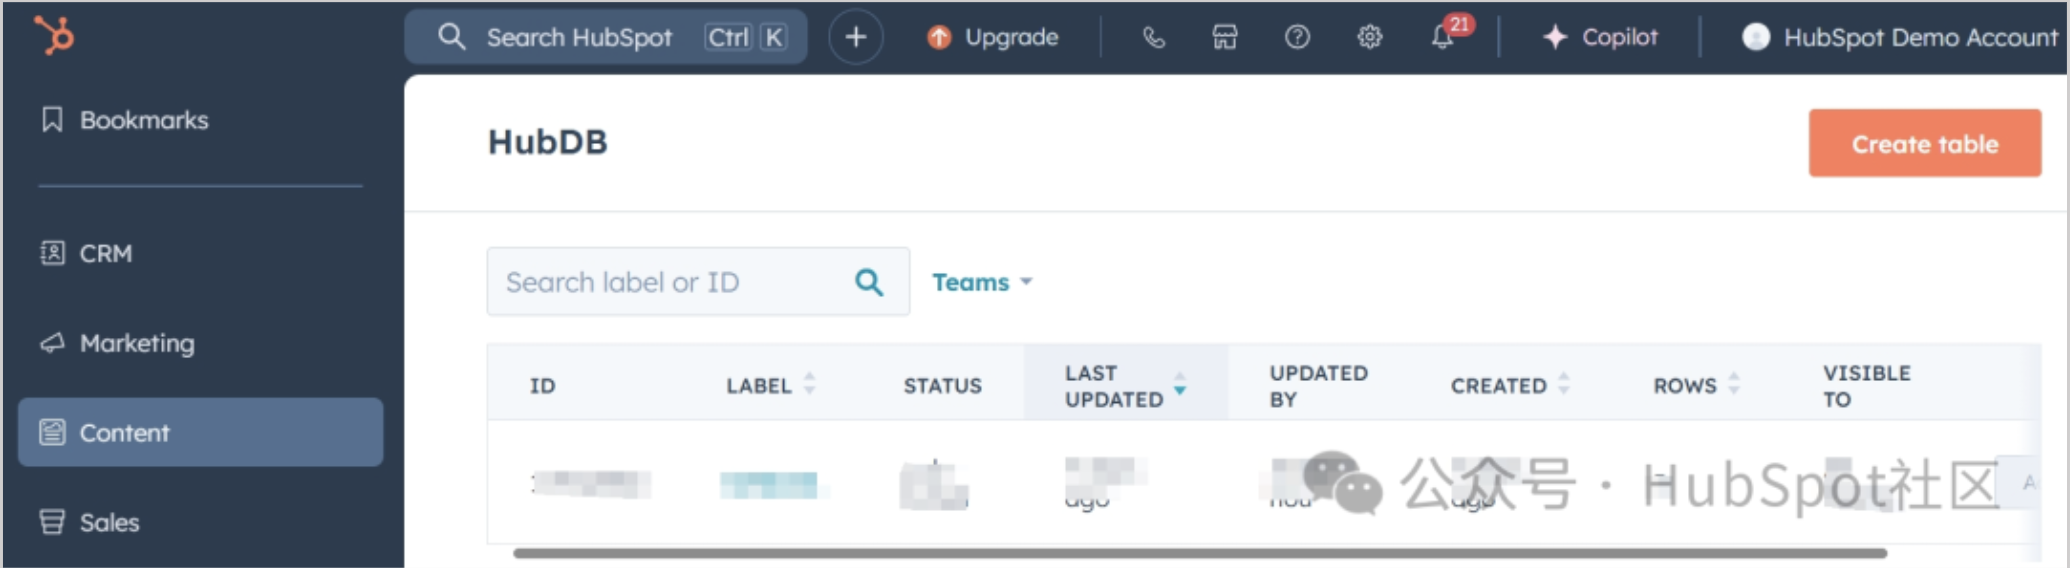Click the Create table button
This screenshot has height=568, width=2070.
coord(1924,144)
